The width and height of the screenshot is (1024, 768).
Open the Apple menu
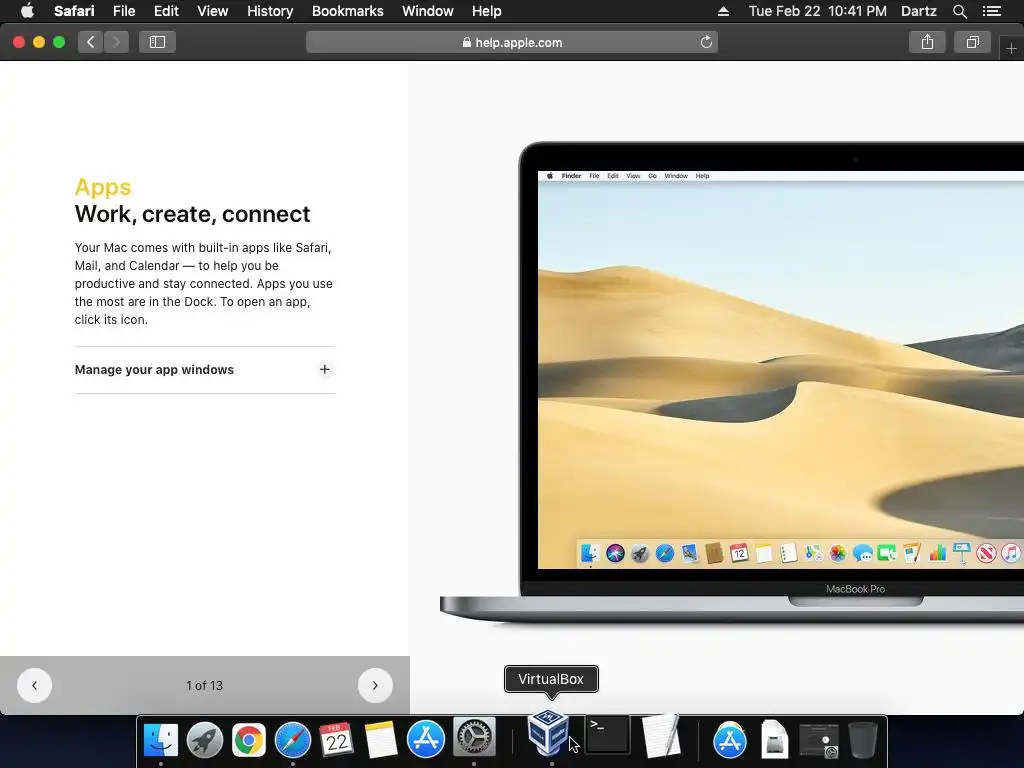pos(27,11)
